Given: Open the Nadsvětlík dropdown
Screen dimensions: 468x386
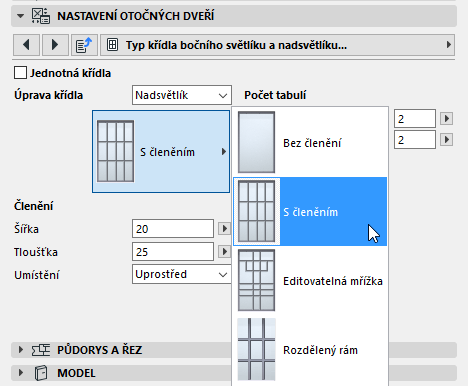Looking at the screenshot, I should [x=182, y=95].
